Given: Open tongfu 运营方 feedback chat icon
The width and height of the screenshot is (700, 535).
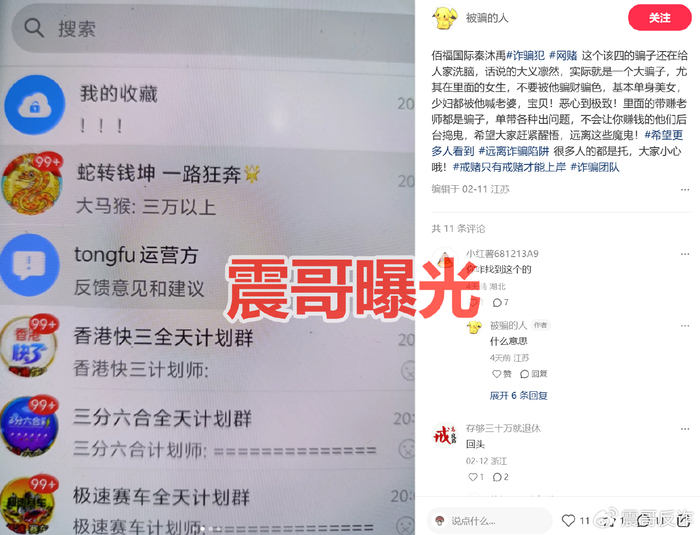Looking at the screenshot, I should [x=29, y=264].
